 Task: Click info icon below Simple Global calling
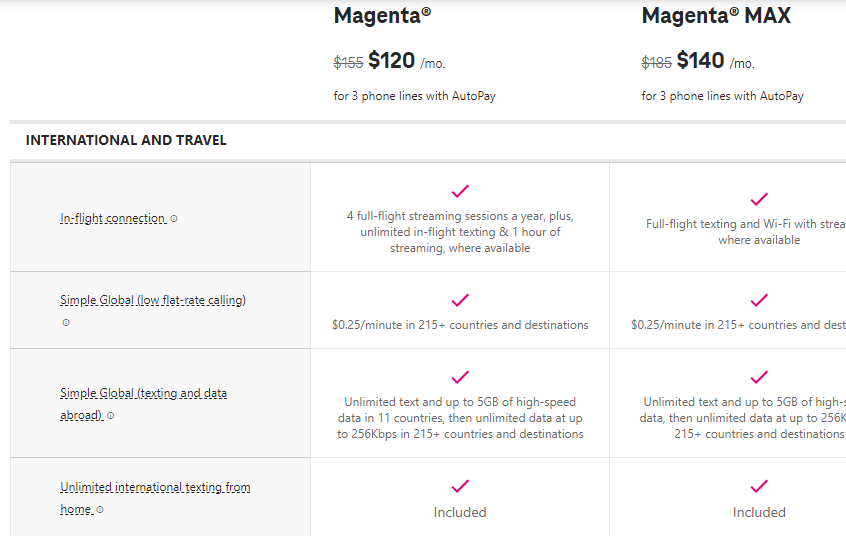(66, 323)
